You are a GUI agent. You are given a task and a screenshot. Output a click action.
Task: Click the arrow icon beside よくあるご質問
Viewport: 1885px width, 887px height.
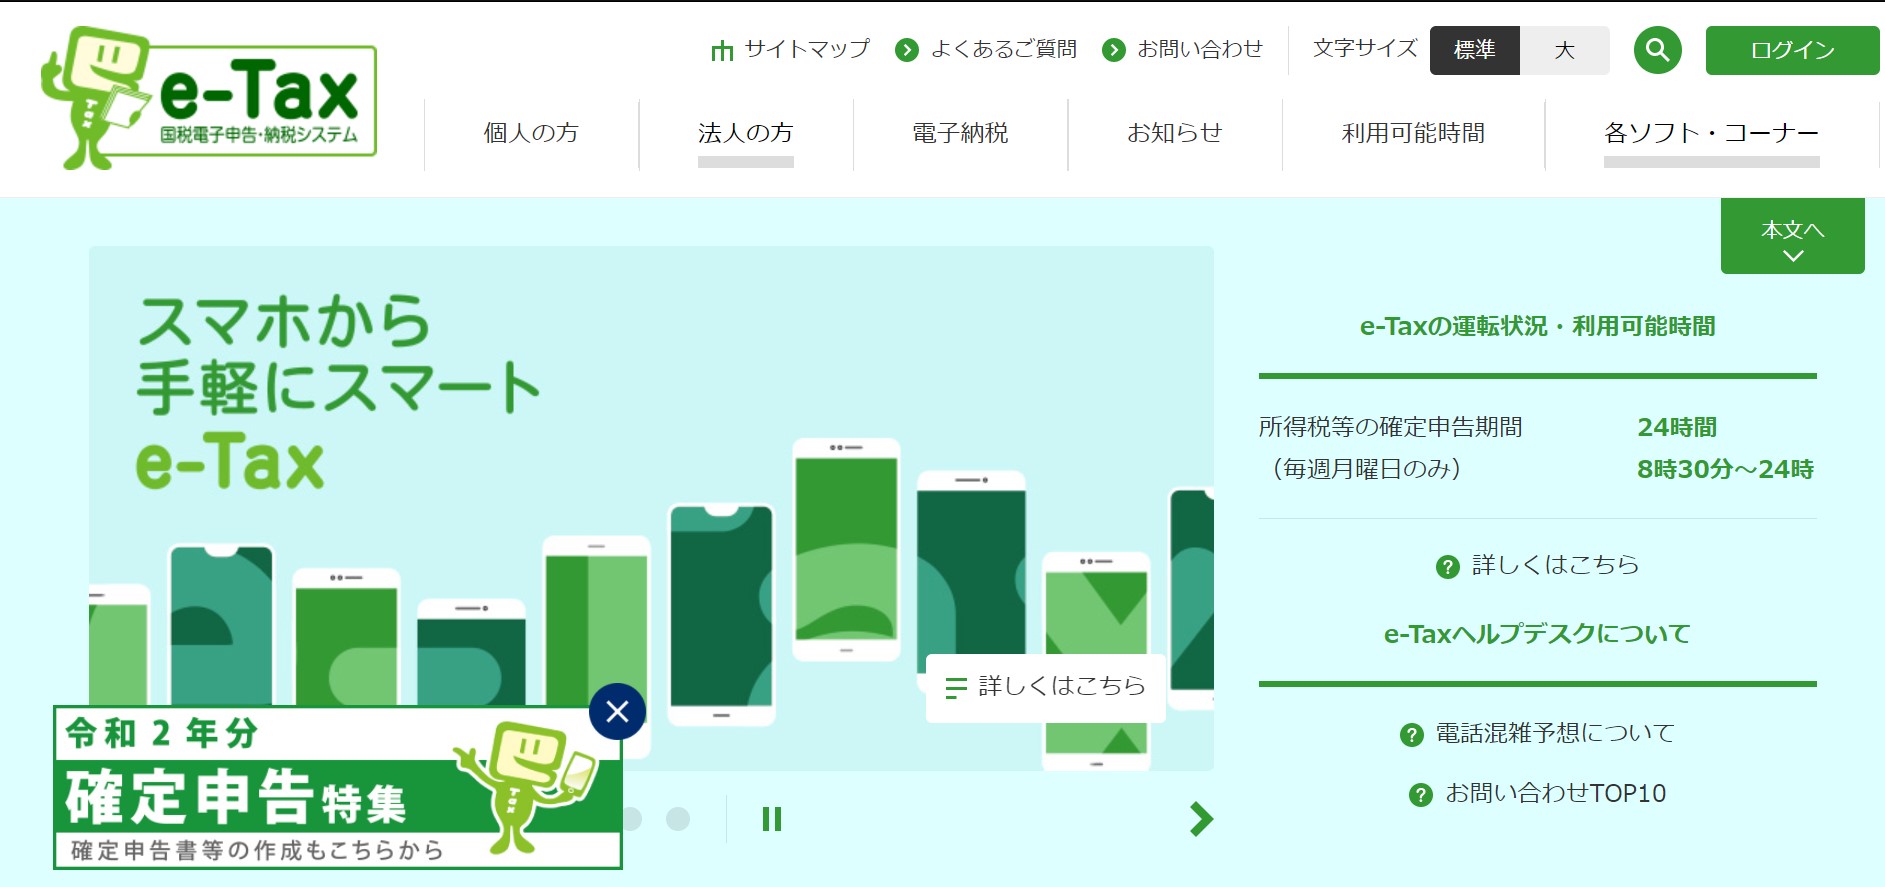(x=907, y=50)
